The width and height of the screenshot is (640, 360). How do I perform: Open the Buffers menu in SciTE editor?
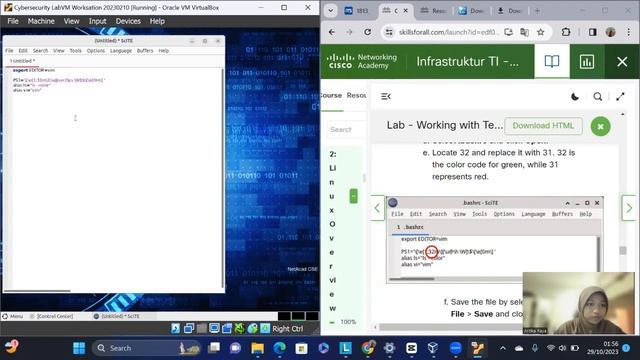[x=145, y=51]
